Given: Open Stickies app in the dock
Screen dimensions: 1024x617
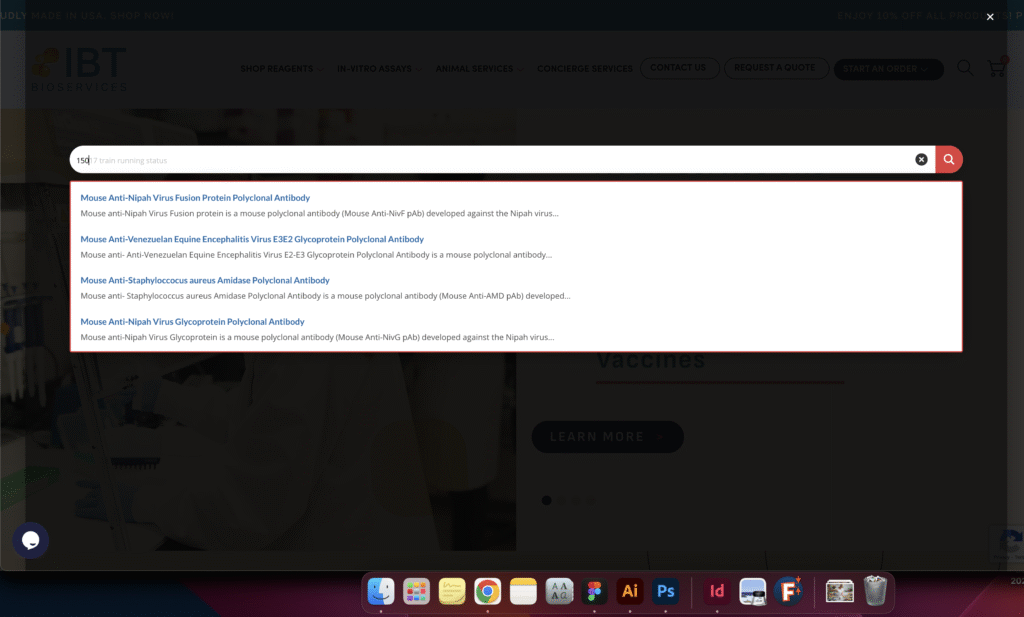Looking at the screenshot, I should click(452, 592).
